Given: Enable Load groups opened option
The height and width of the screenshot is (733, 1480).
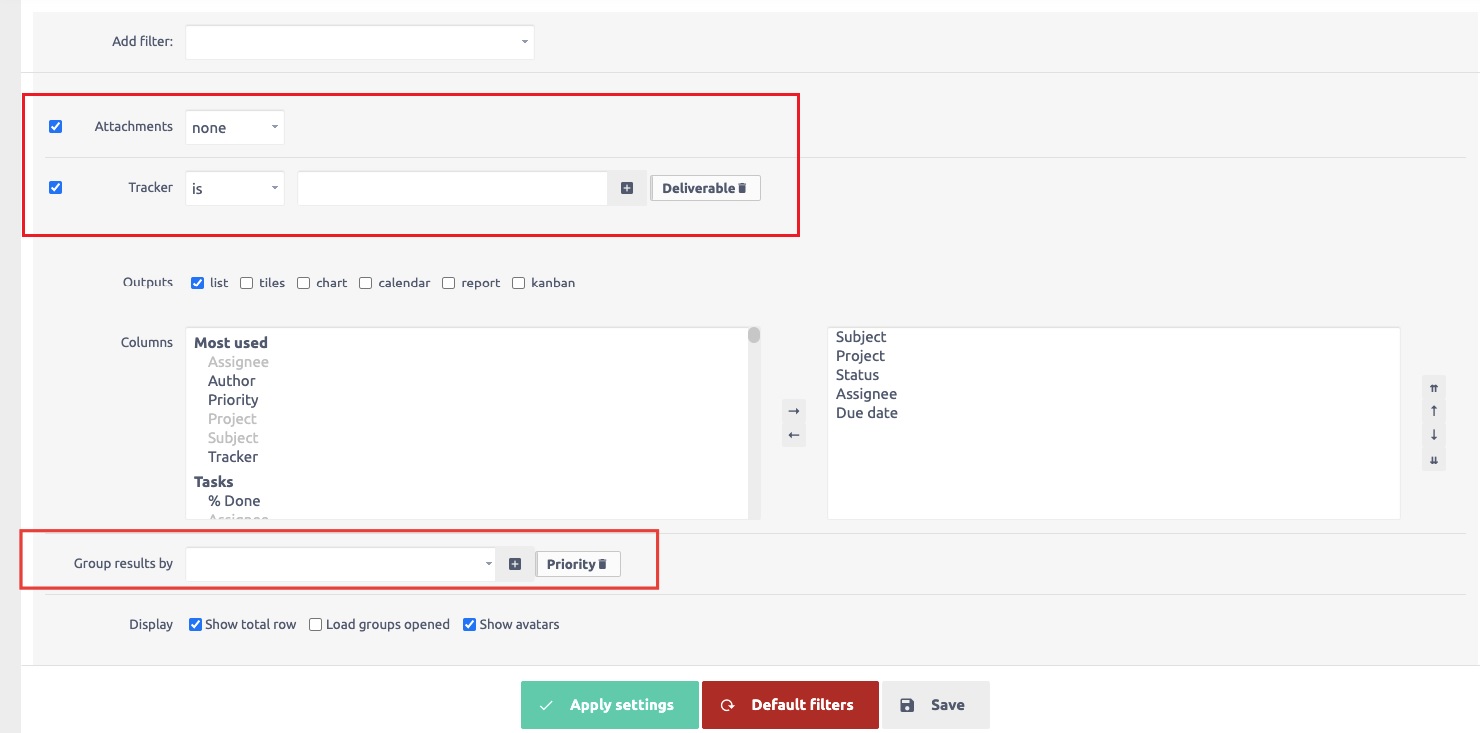Looking at the screenshot, I should click(316, 625).
